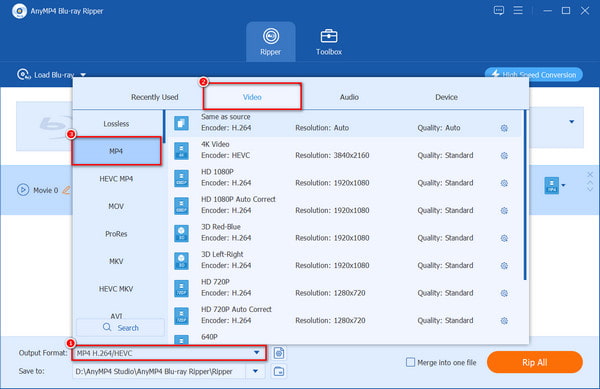Choose the 4K Video preset name
Image resolution: width=600 pixels, height=389 pixels.
(215, 144)
